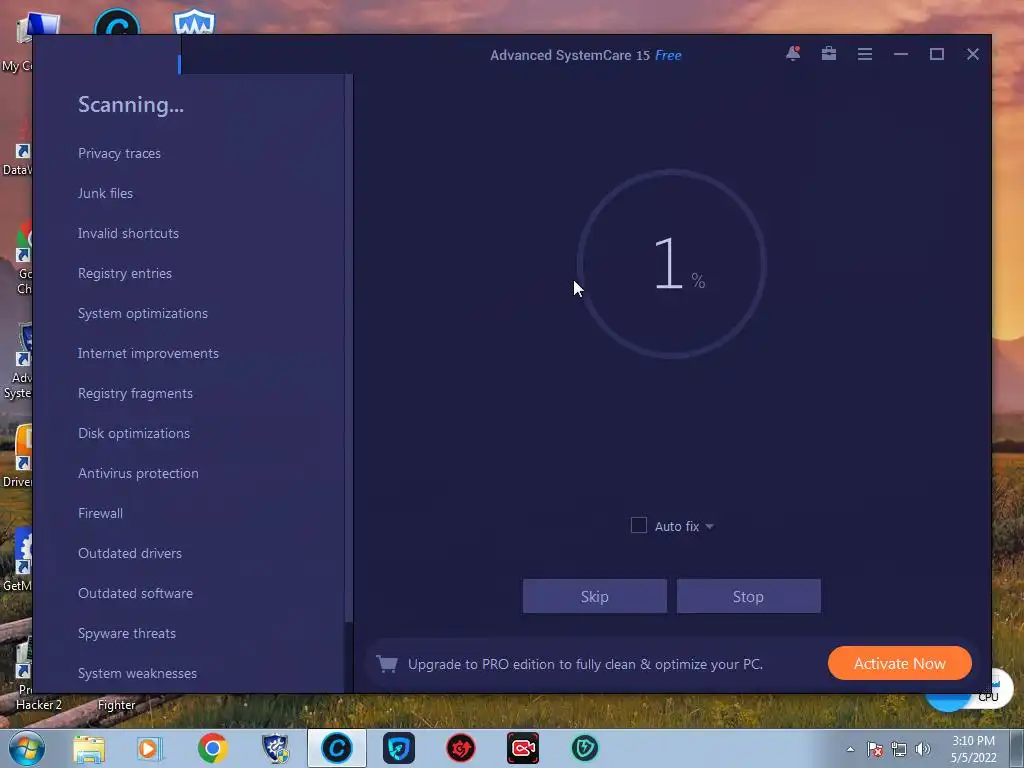
Task: Select Invalid shortcuts item
Action: 128,233
